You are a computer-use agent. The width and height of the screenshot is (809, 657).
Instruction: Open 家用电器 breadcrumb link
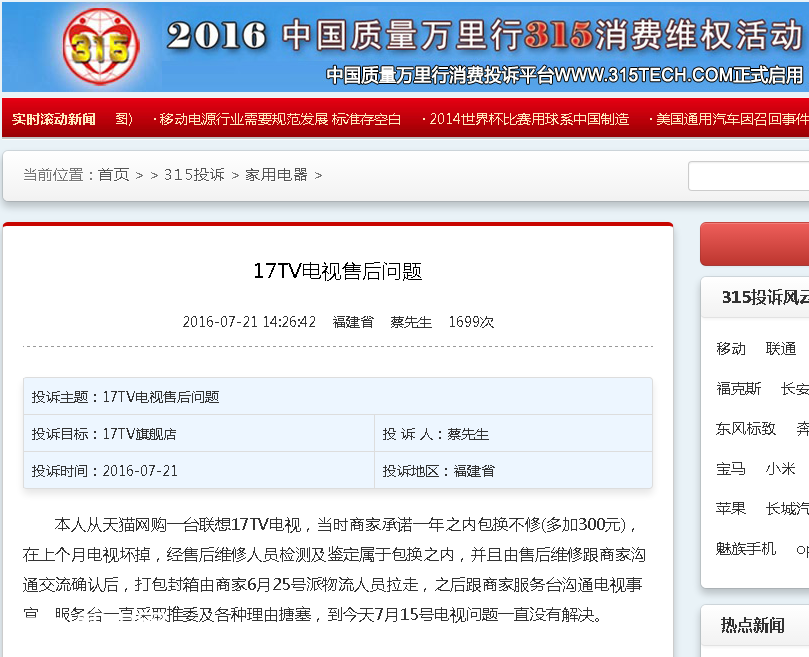pyautogui.click(x=276, y=175)
